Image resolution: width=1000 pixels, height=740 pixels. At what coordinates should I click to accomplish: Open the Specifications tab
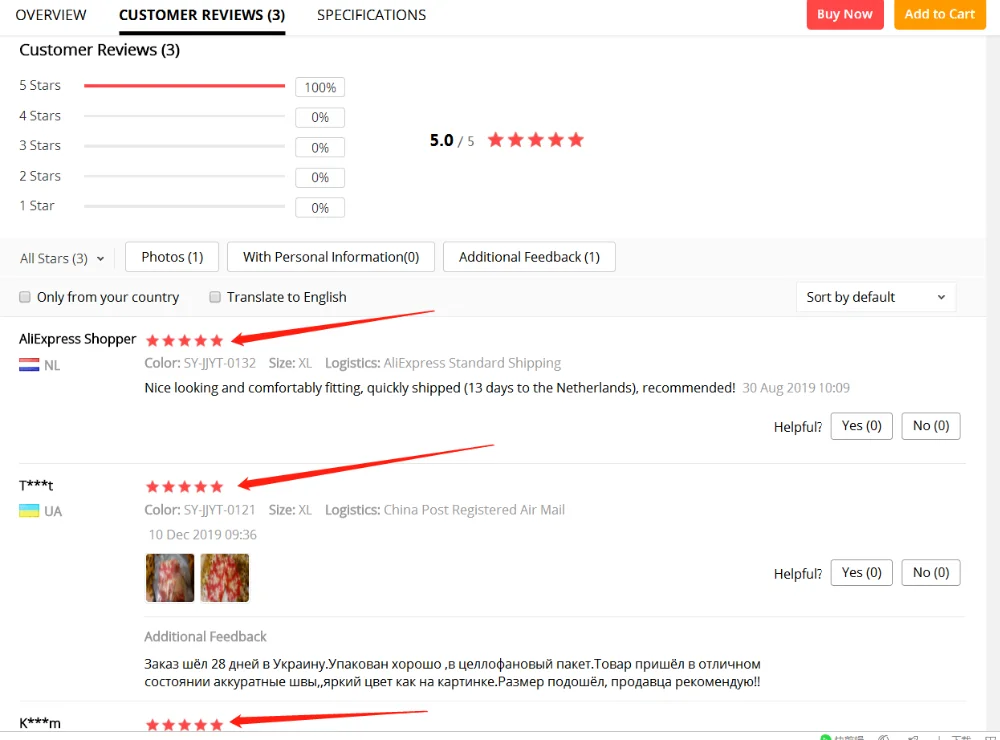[x=371, y=15]
